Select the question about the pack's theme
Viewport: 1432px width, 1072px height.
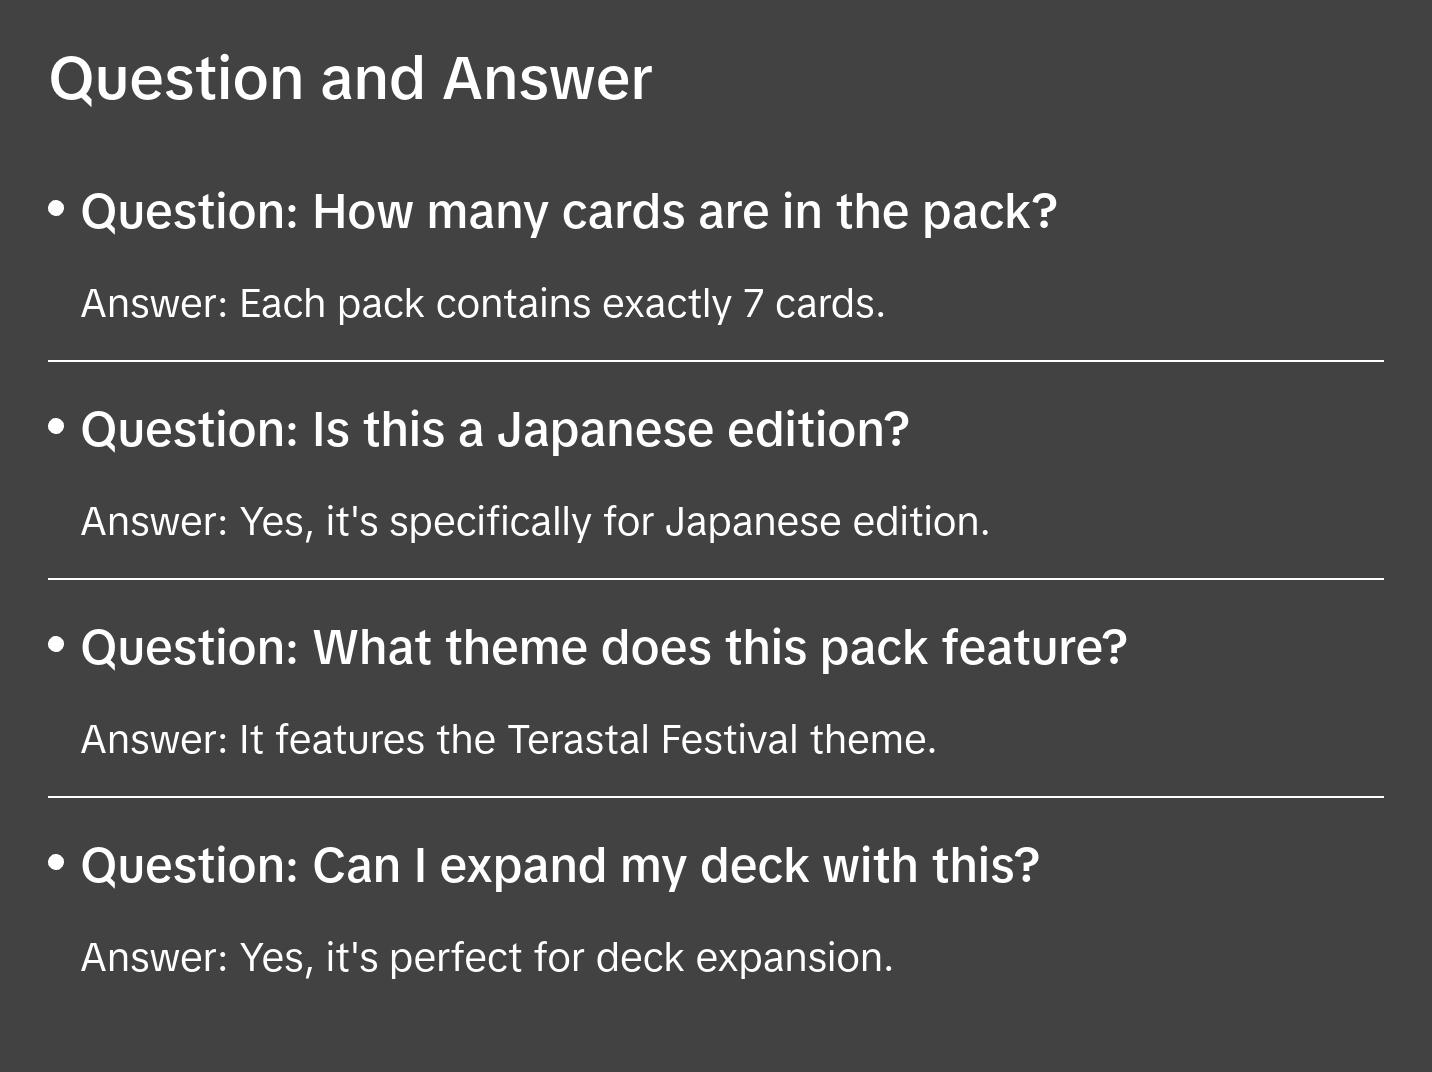pos(603,648)
